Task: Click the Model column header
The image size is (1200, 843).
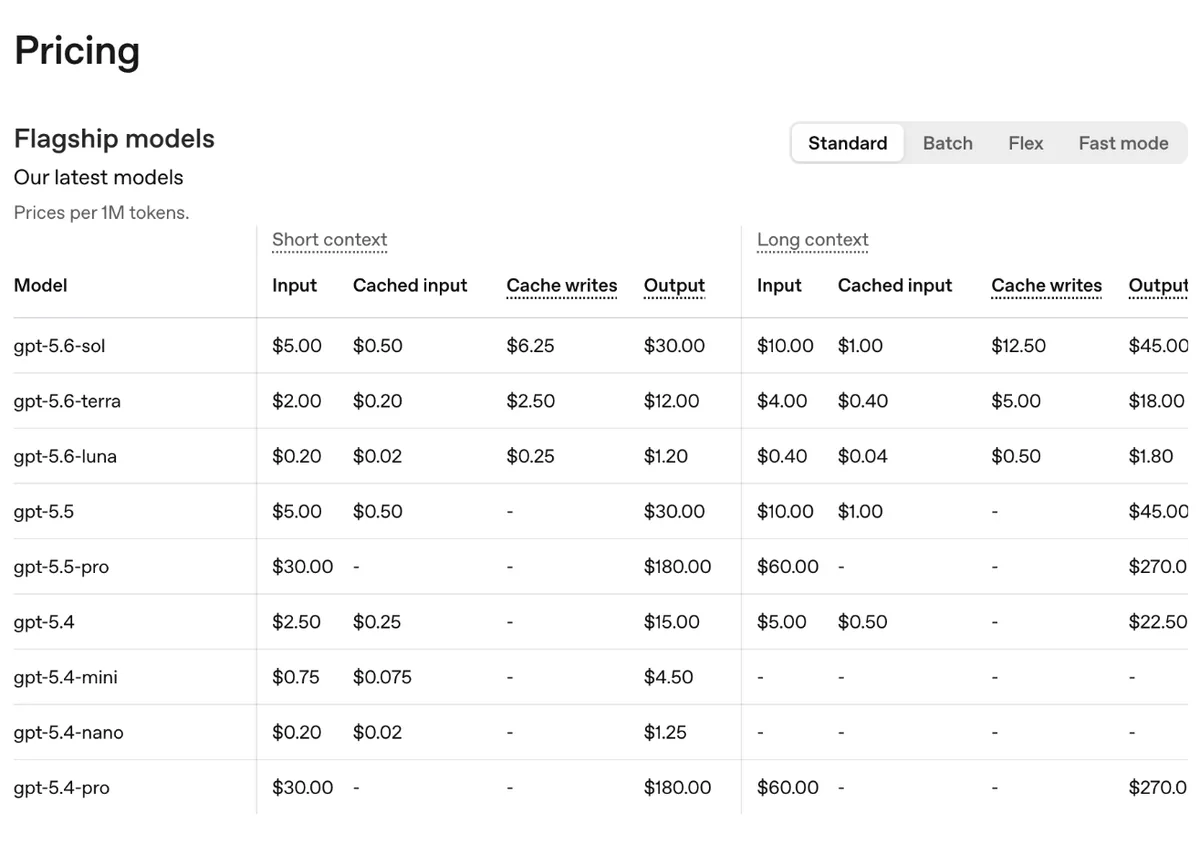Action: (x=41, y=286)
